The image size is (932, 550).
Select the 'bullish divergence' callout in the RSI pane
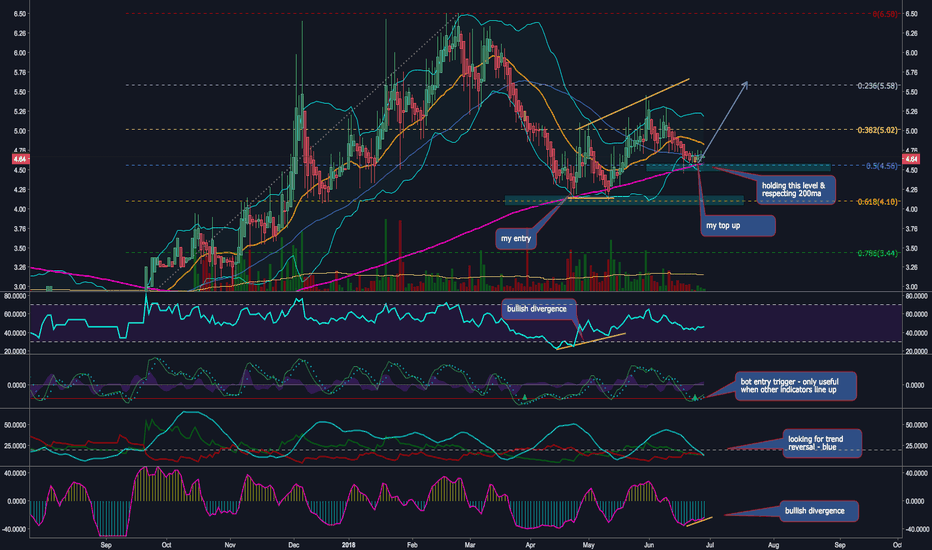pyautogui.click(x=539, y=309)
